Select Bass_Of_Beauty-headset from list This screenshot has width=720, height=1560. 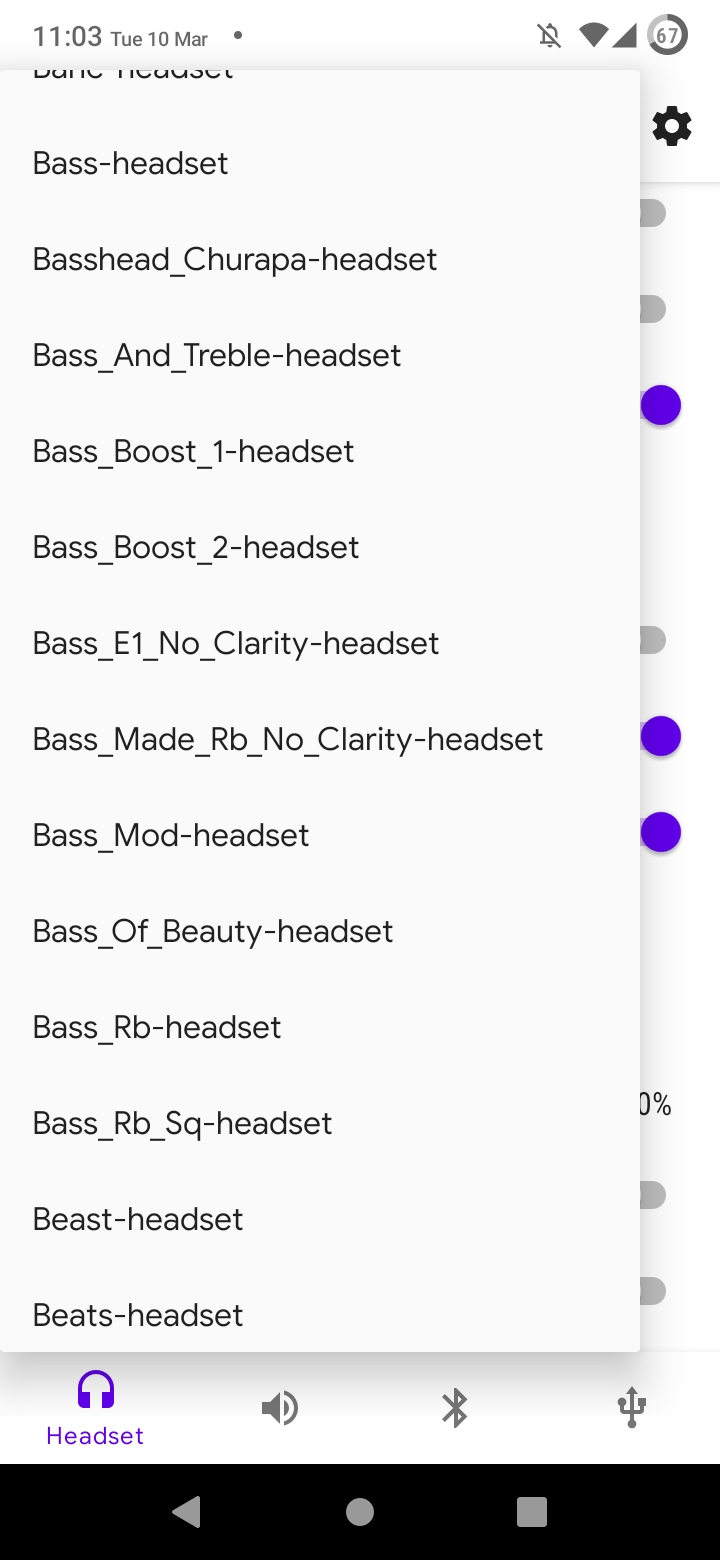[x=320, y=931]
